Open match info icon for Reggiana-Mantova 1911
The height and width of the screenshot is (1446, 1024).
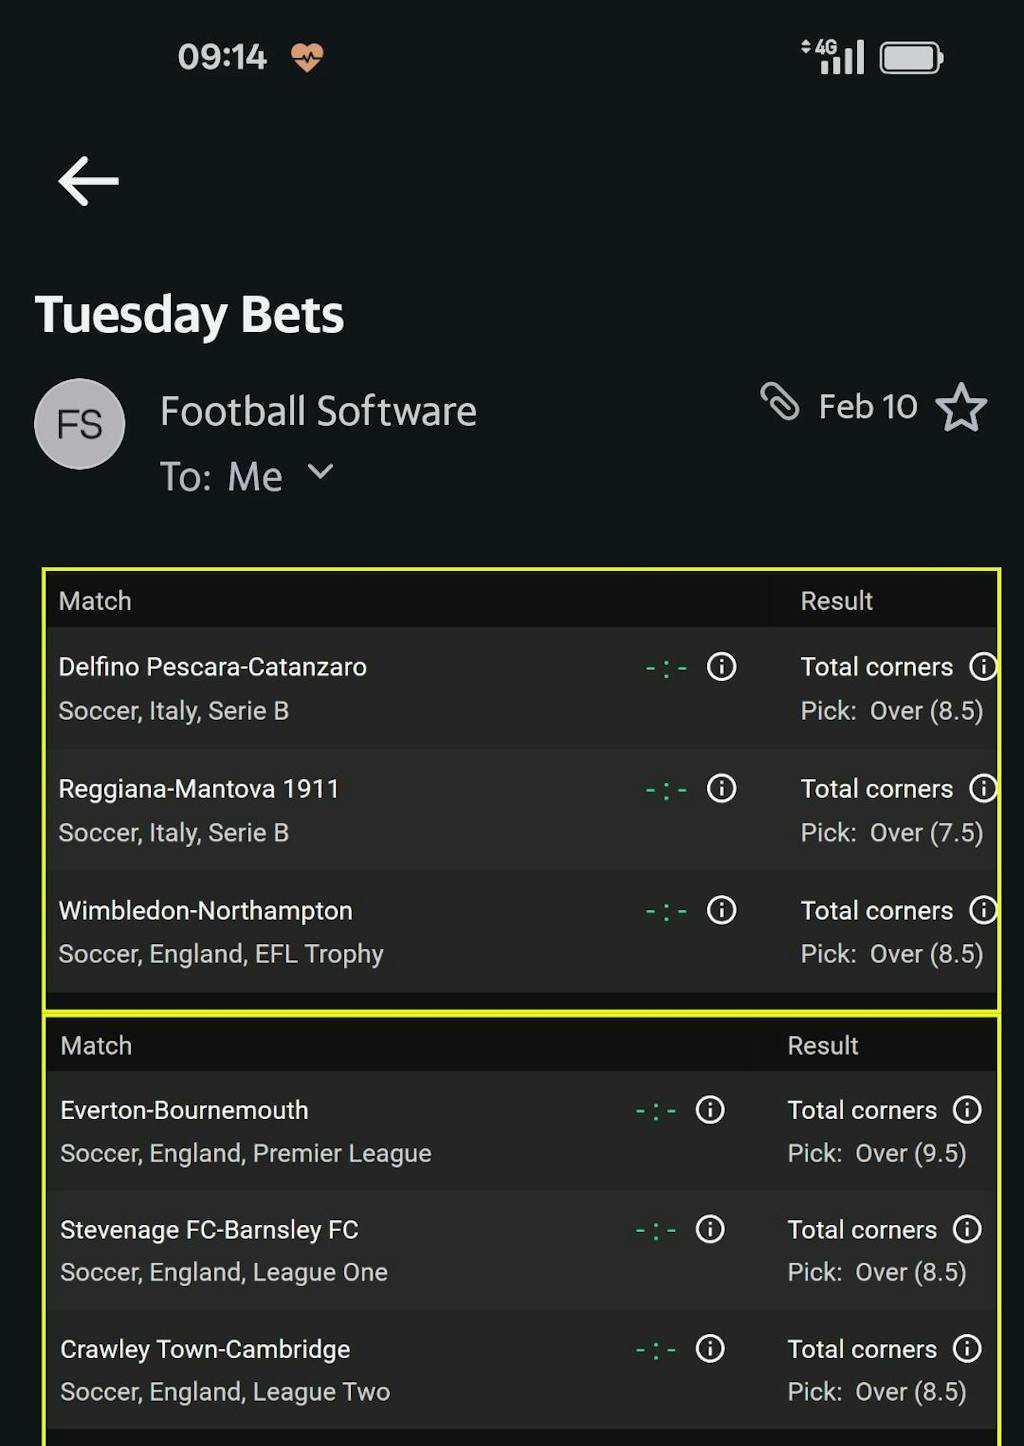(721, 788)
